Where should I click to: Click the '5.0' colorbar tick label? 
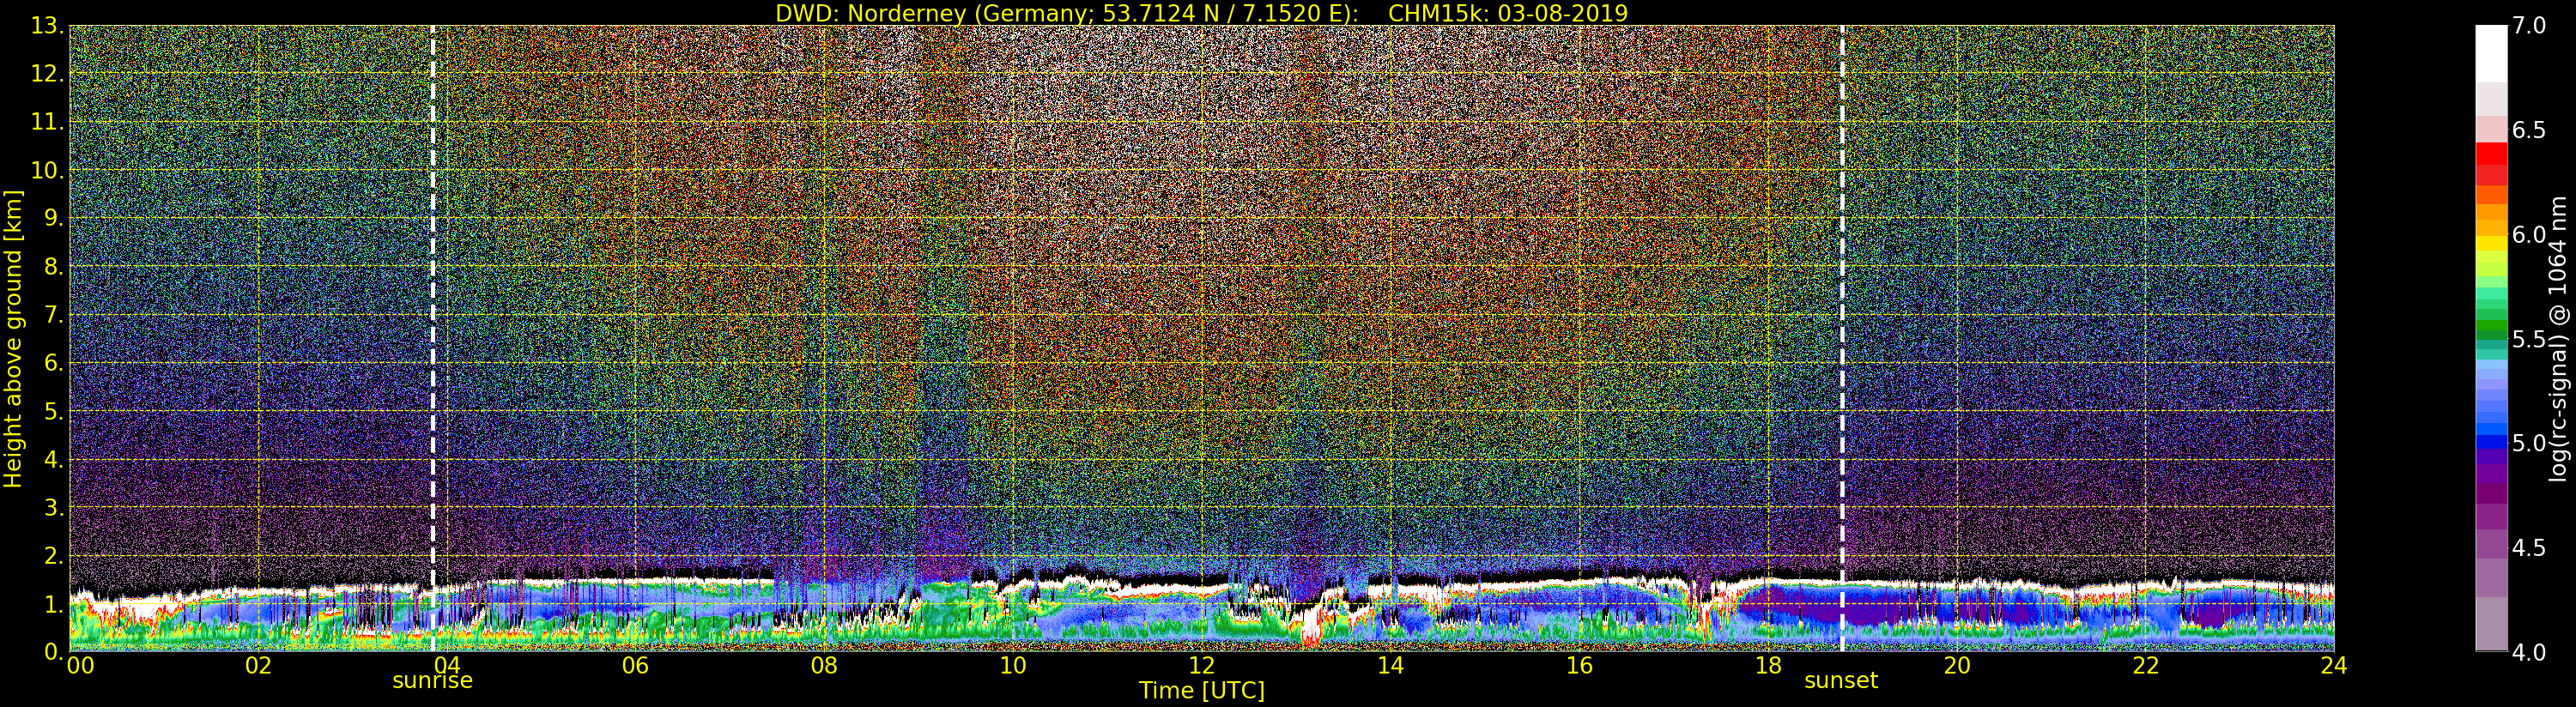pos(2528,443)
